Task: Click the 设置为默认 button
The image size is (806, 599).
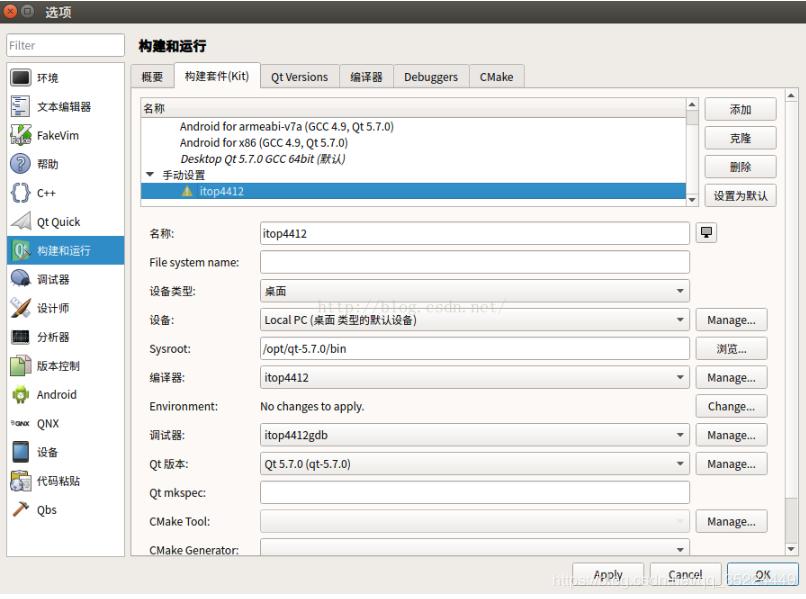Action: (x=742, y=196)
